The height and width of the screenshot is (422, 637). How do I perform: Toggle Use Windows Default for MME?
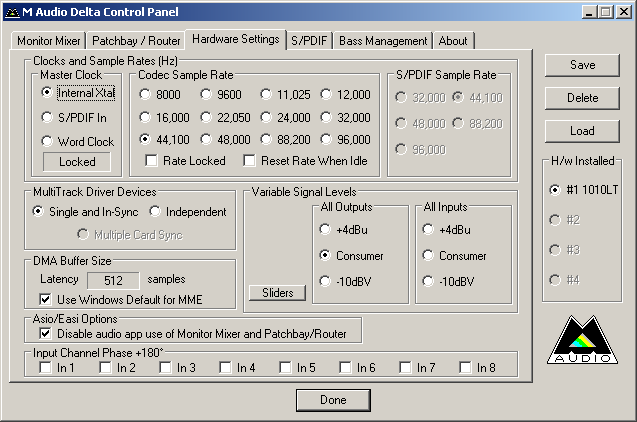45,299
